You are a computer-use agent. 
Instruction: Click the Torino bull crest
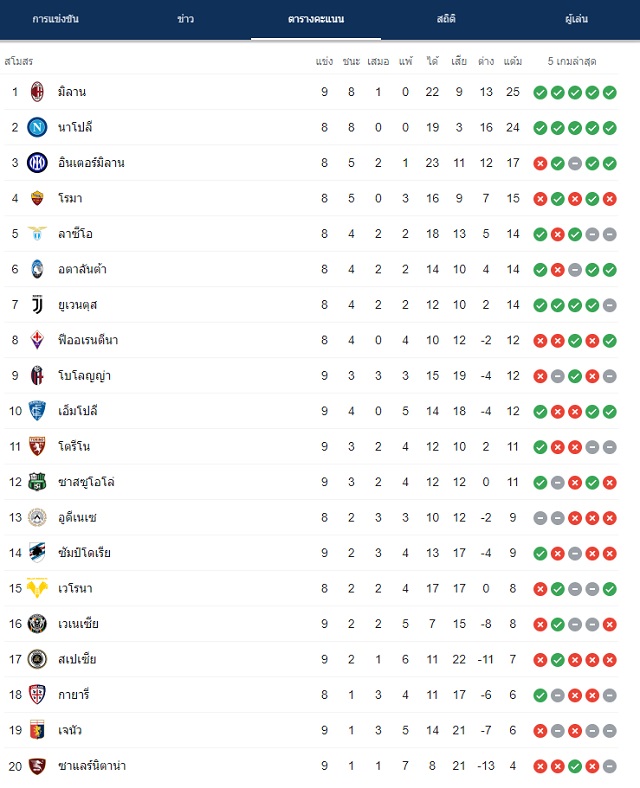pyautogui.click(x=37, y=446)
